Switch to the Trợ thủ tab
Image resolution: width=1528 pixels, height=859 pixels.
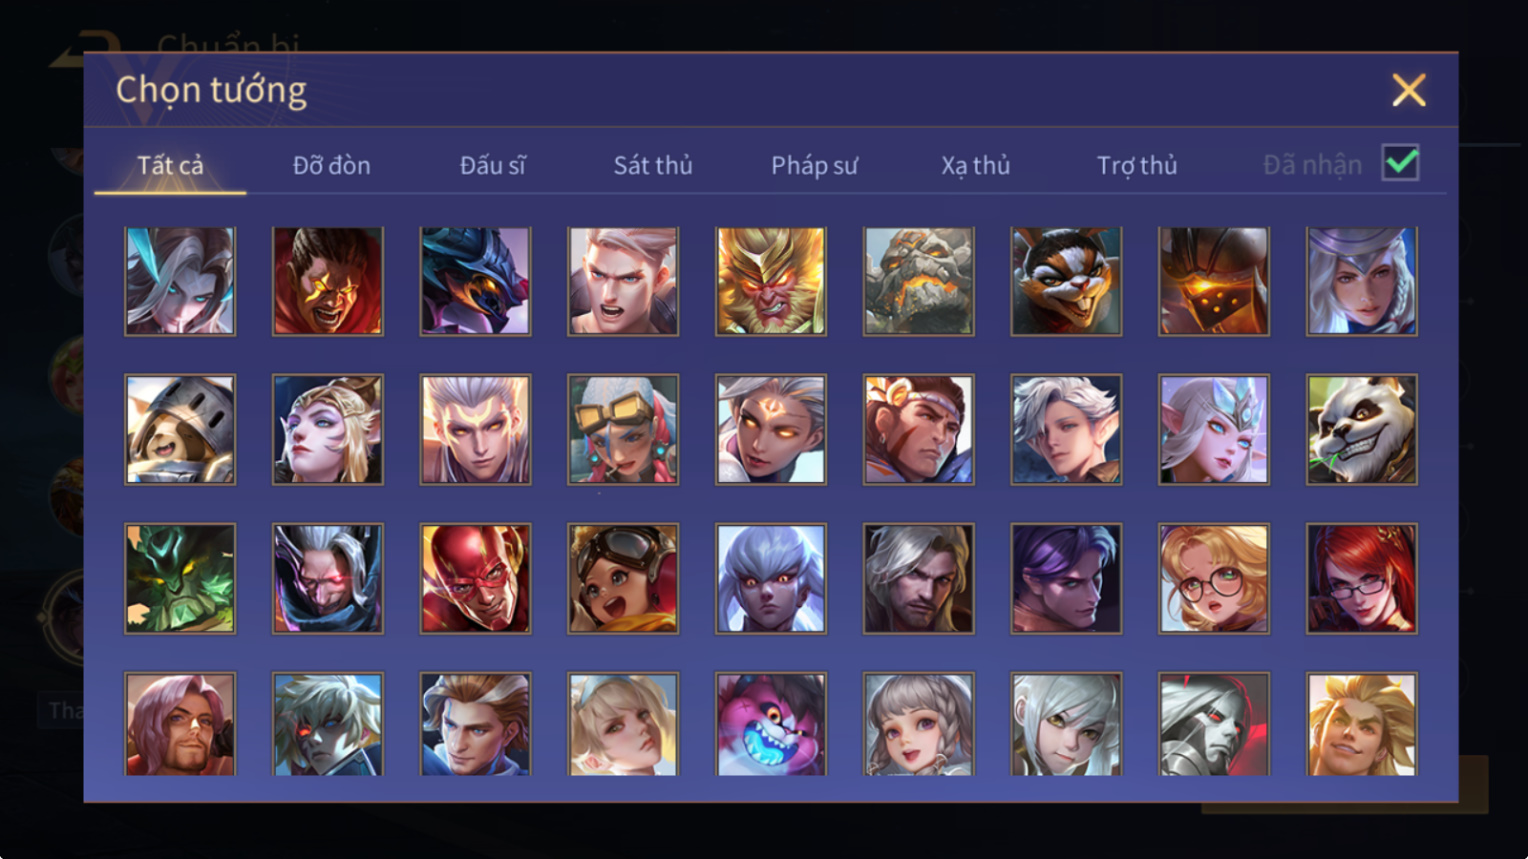[x=1137, y=165]
